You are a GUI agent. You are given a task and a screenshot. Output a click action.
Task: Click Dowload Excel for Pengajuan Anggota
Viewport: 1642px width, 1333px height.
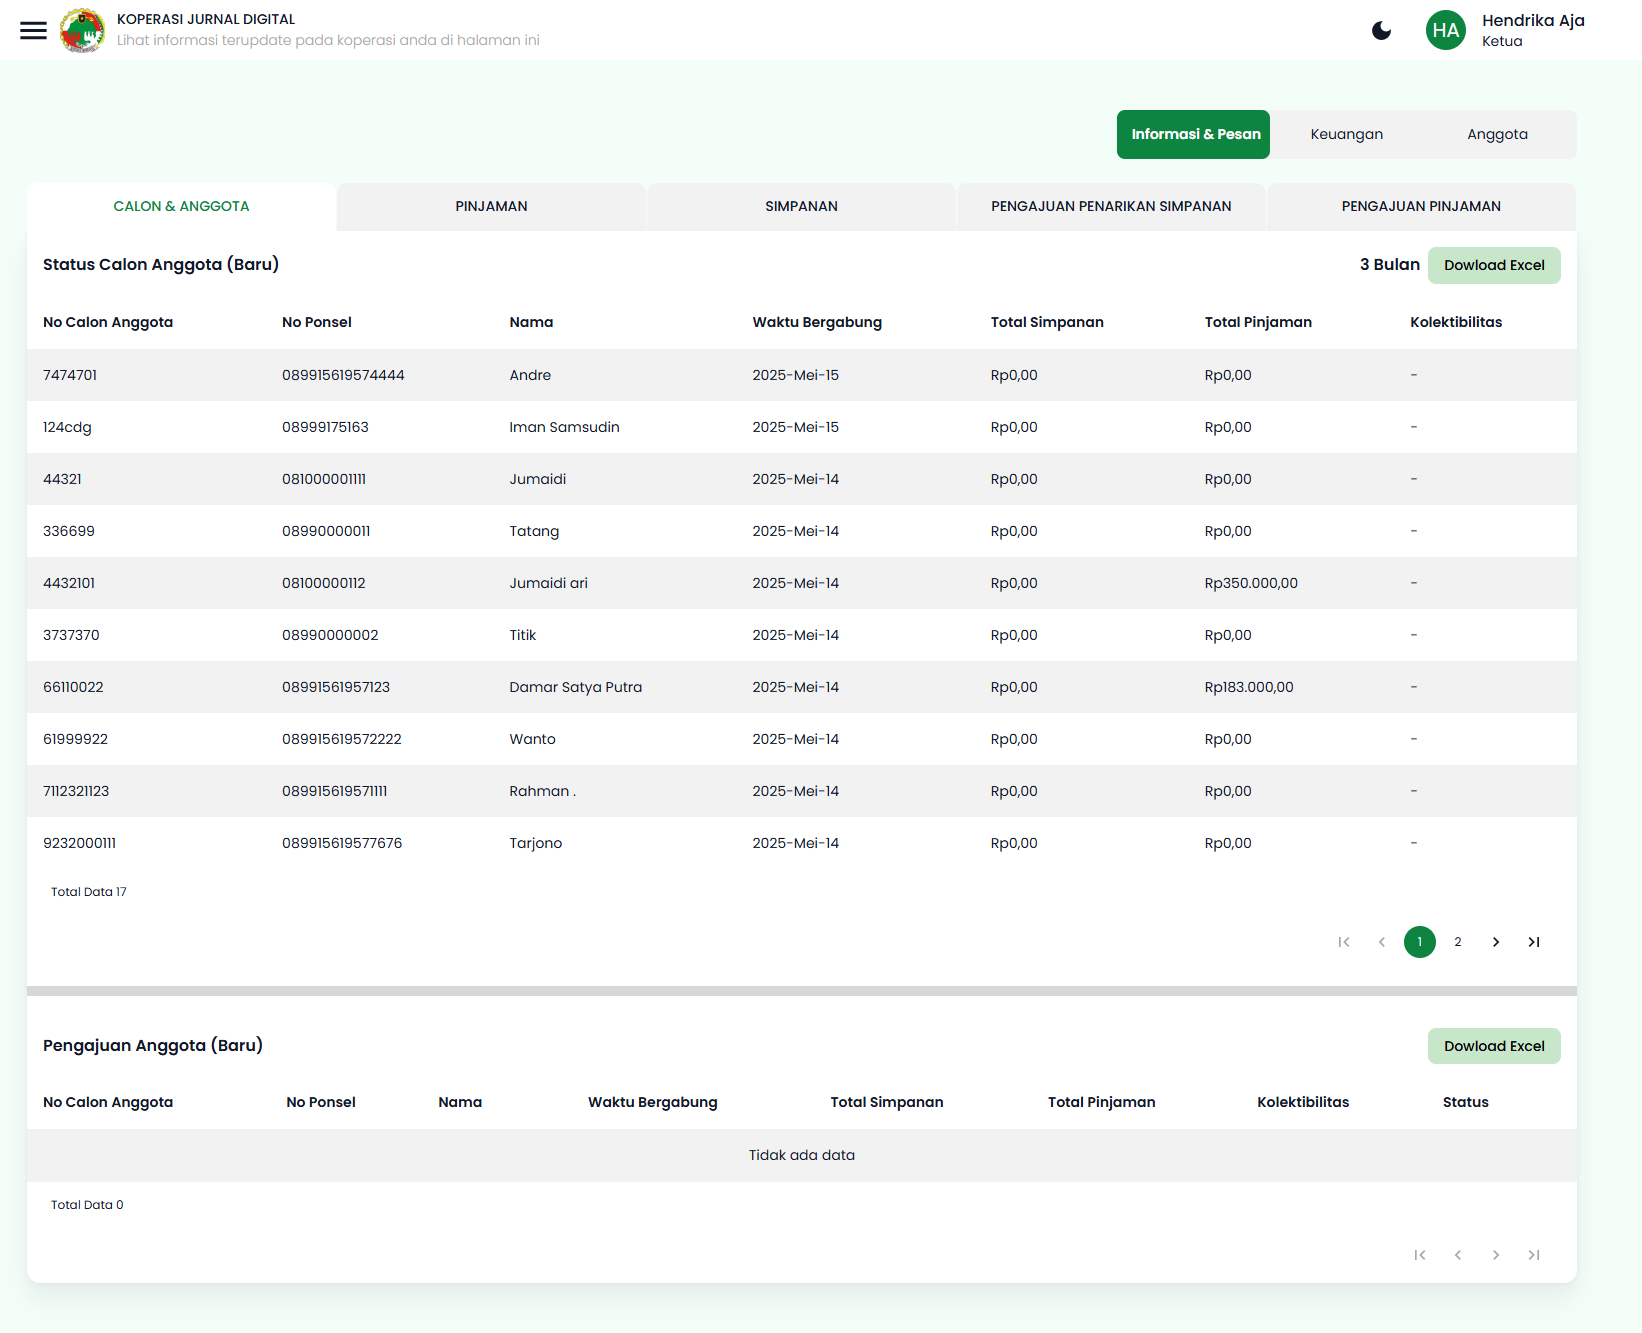pyautogui.click(x=1494, y=1045)
